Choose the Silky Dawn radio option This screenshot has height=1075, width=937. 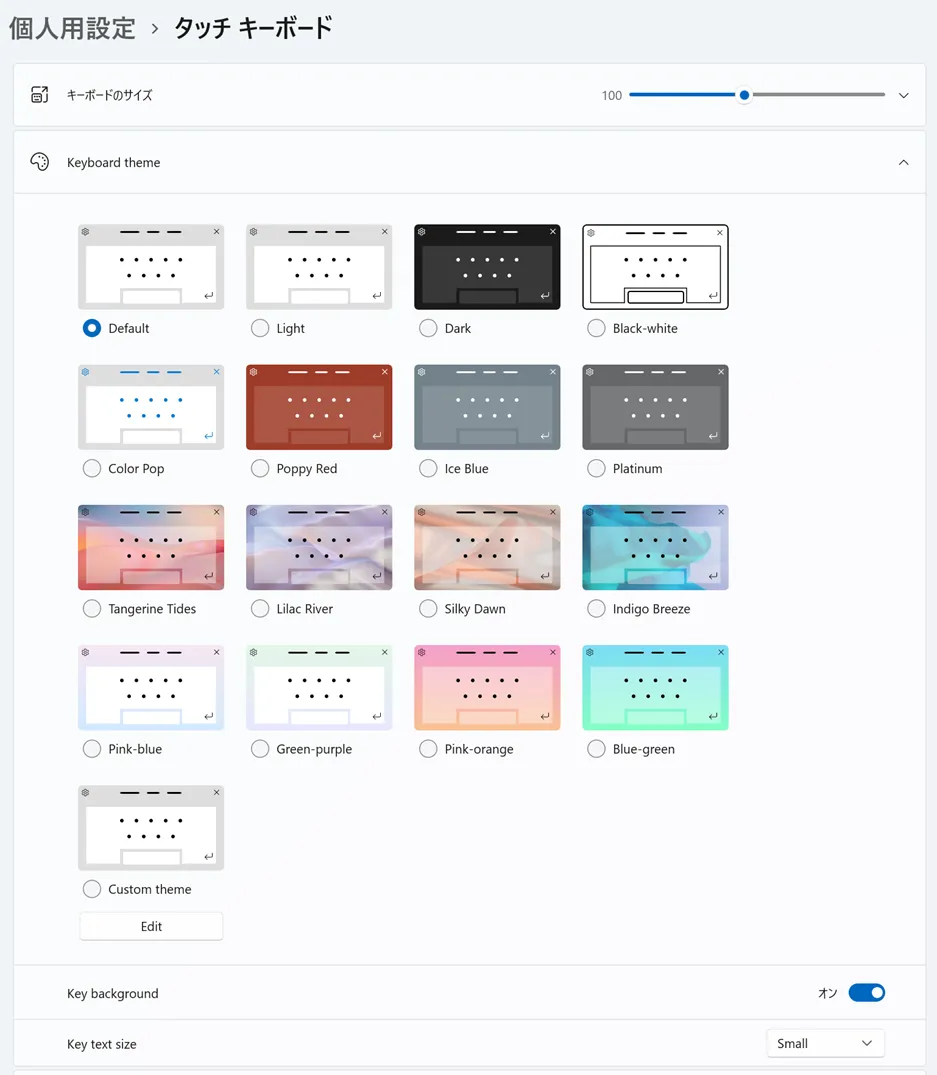(x=428, y=609)
